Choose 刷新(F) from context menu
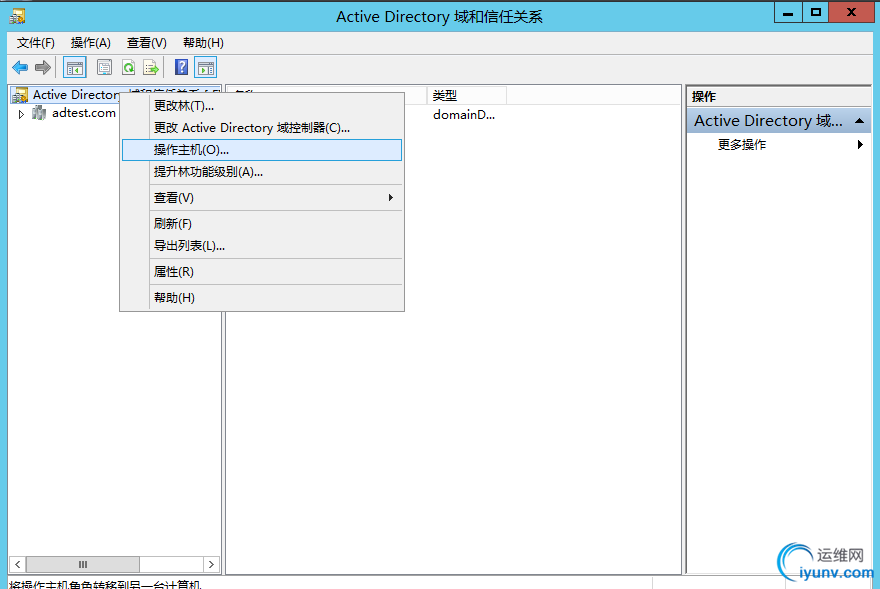Viewport: 880px width, 589px height. (262, 223)
